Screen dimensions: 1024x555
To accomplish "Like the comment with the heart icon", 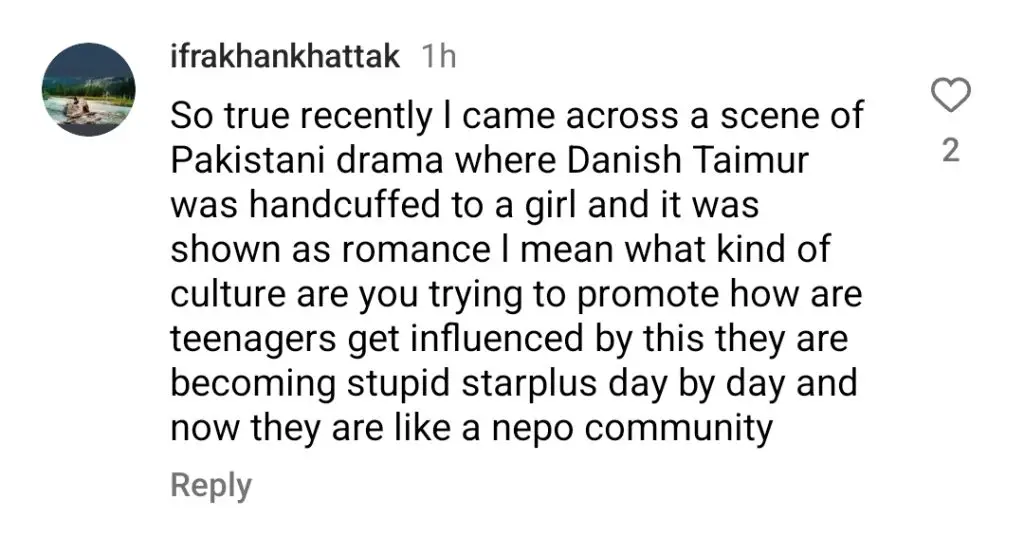I will click(x=950, y=95).
